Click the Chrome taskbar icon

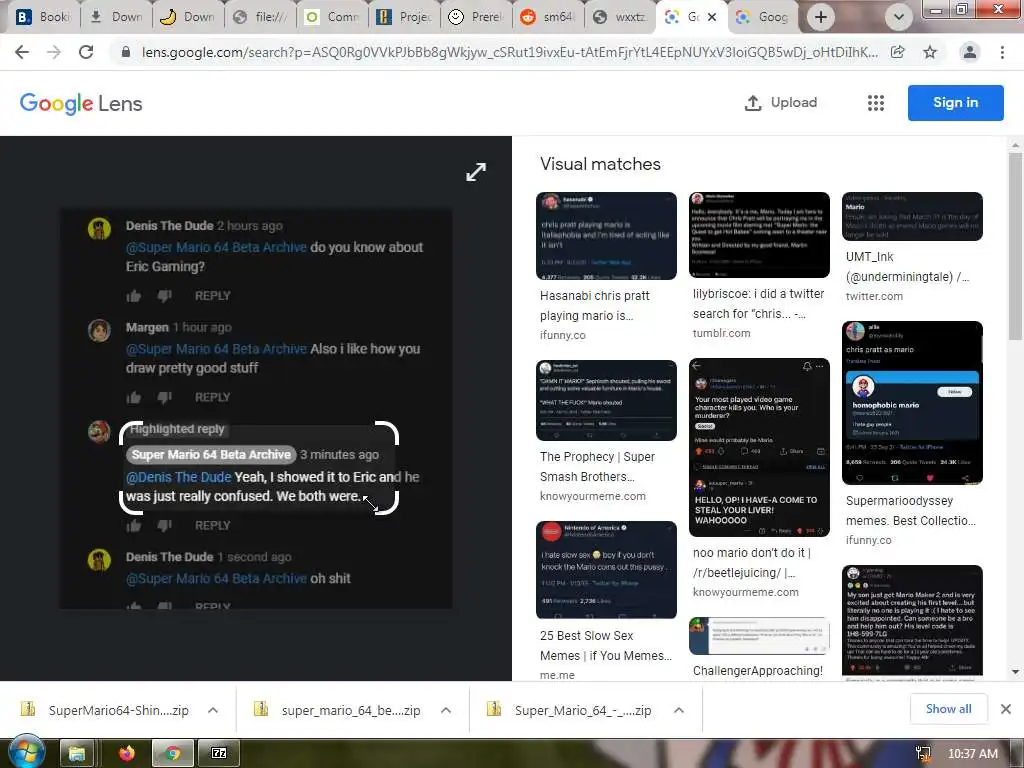tap(172, 754)
